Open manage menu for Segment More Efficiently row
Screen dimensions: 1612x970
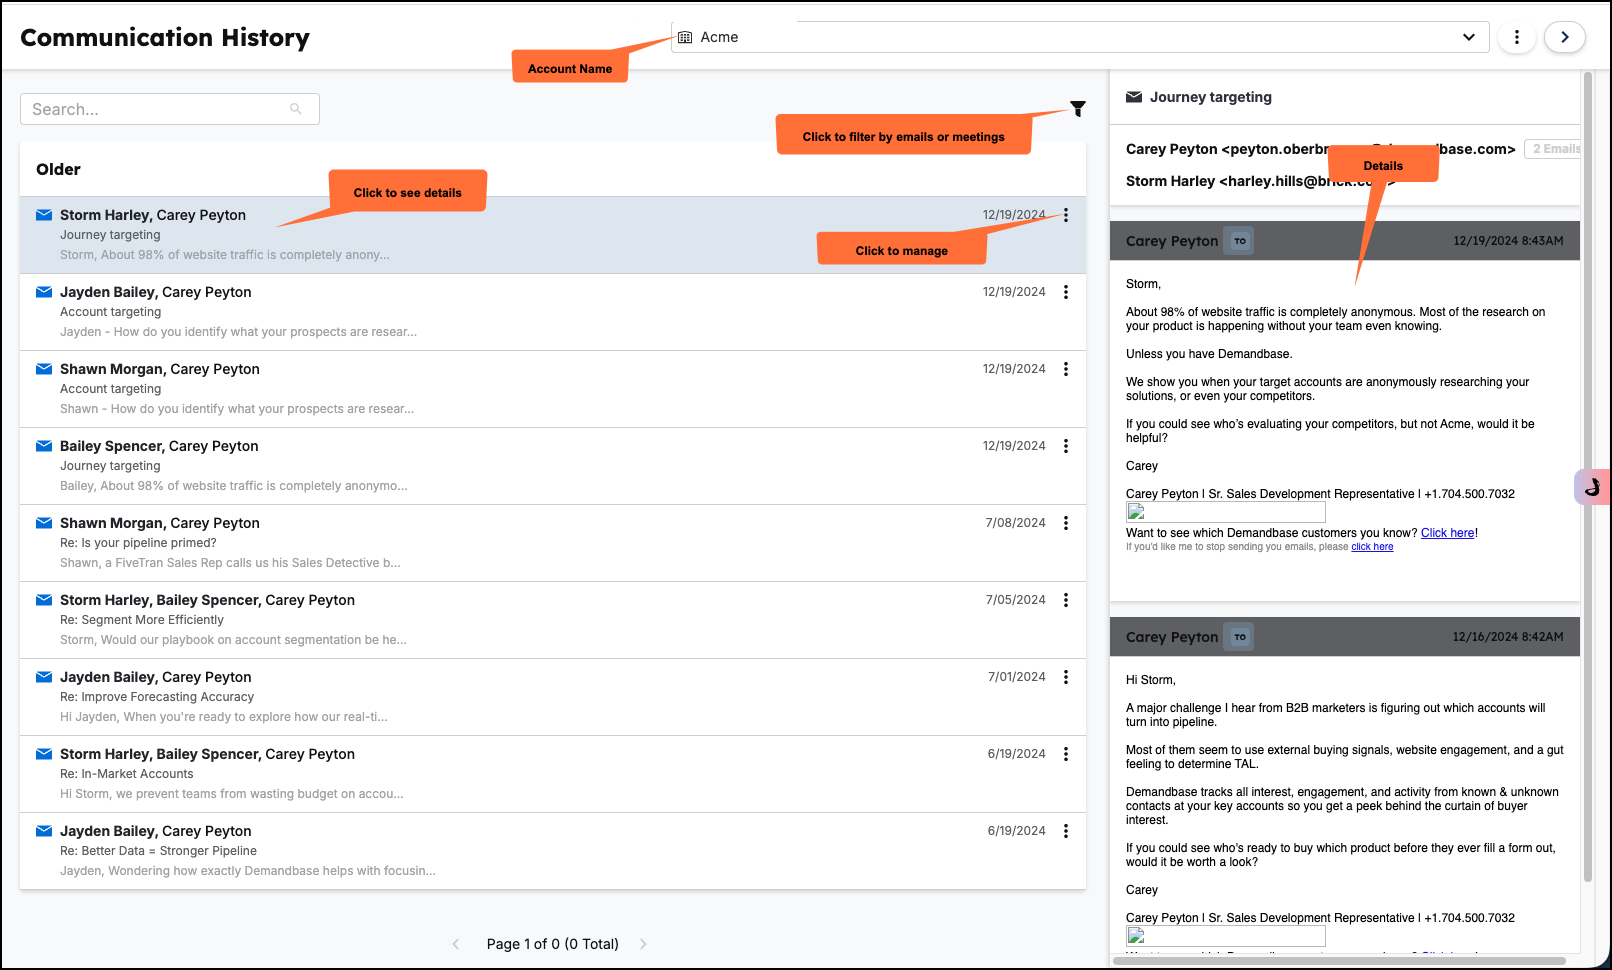click(1066, 600)
